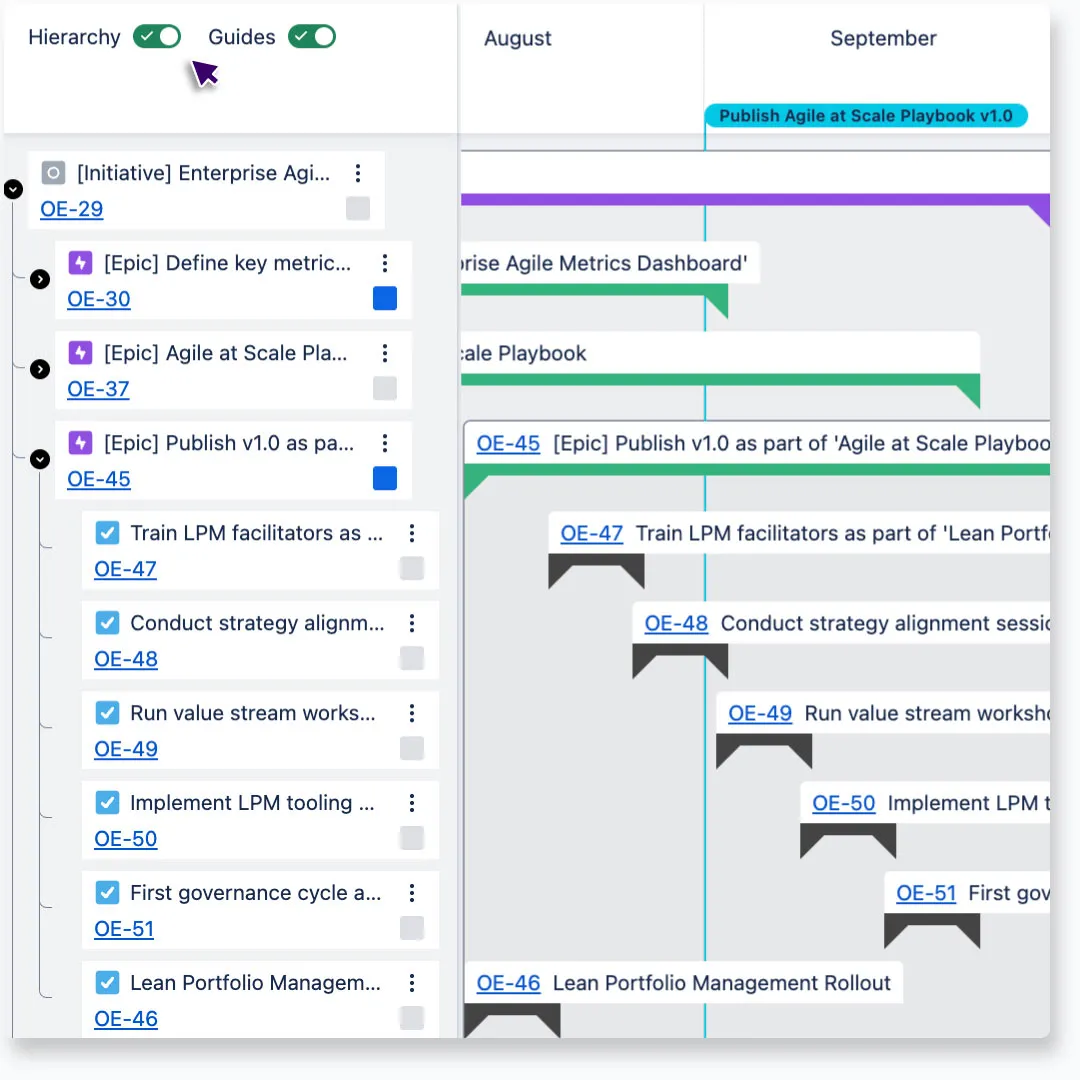
Task: Expand the OE-37 Agile at Scale epic
Action: (x=40, y=369)
